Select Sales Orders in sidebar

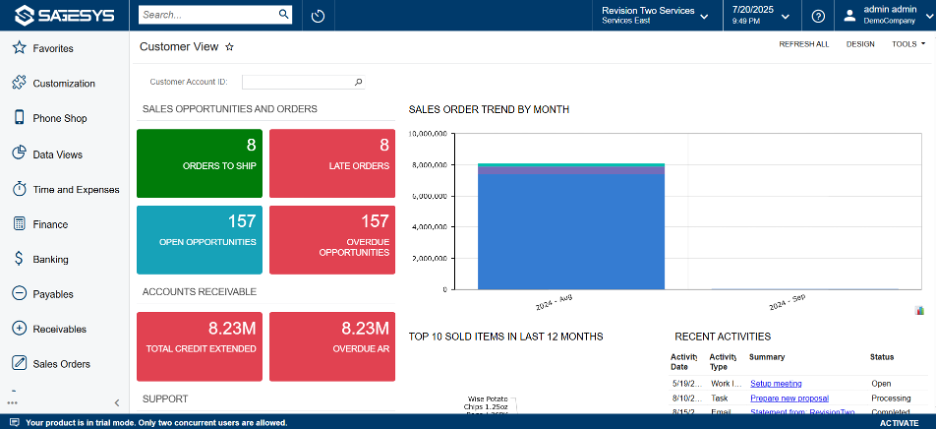click(61, 364)
